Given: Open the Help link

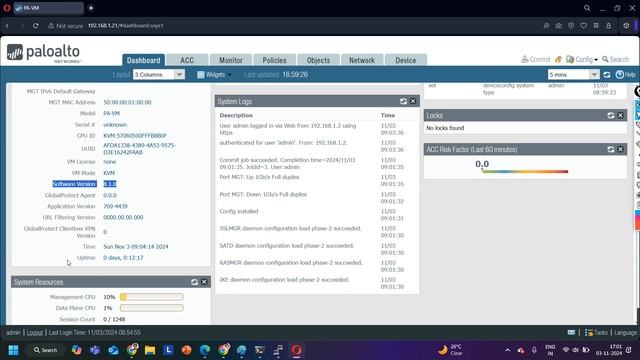Looking at the screenshot, I should [x=626, y=75].
